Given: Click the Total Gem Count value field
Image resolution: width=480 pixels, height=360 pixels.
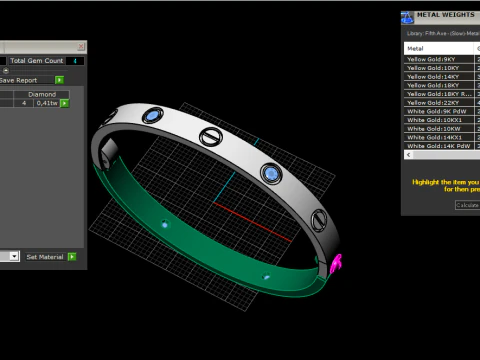Looking at the screenshot, I should point(75,61).
